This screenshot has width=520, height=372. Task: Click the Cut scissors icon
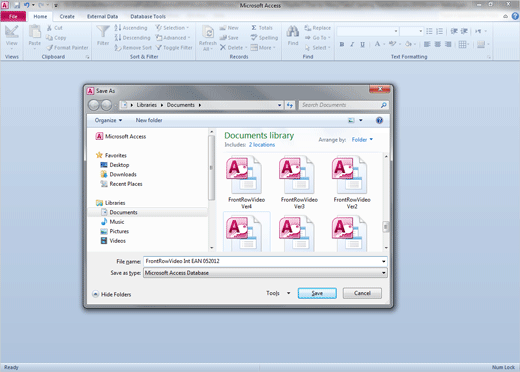click(x=49, y=28)
